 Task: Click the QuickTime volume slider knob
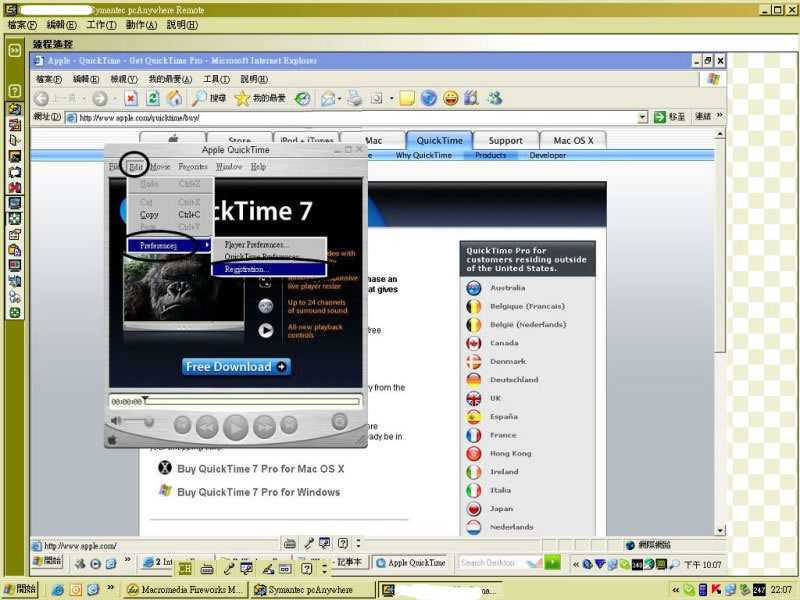150,421
